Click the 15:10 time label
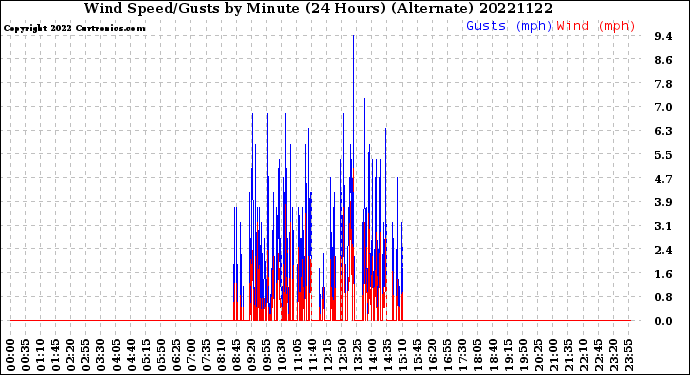The image size is (690, 375). 402,355
